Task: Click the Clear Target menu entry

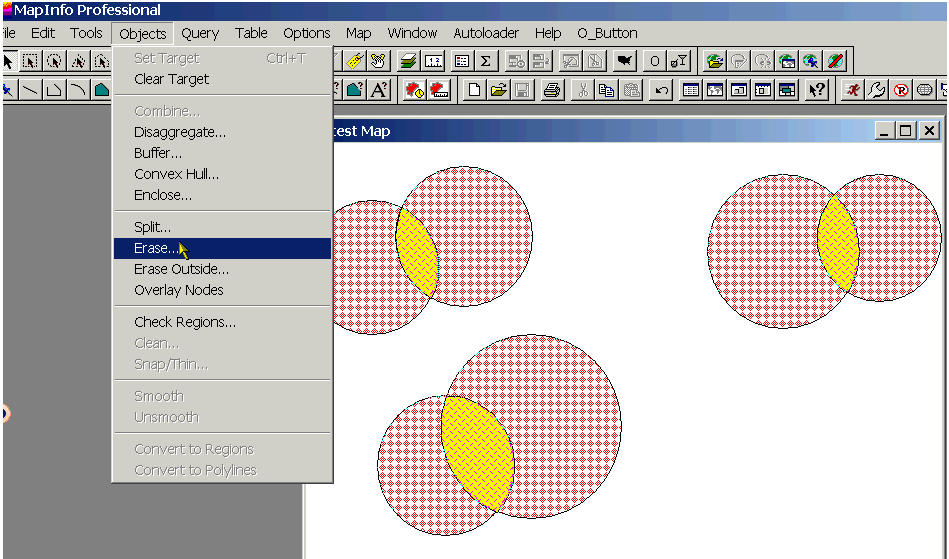Action: coord(171,79)
